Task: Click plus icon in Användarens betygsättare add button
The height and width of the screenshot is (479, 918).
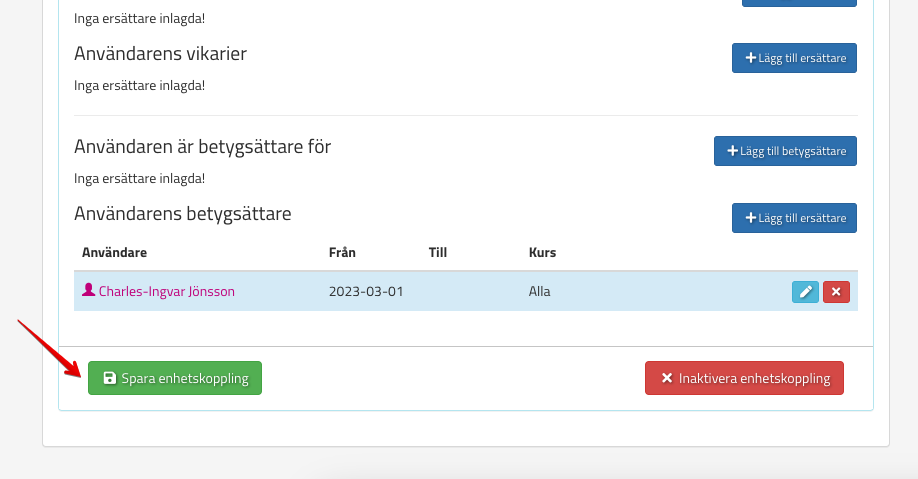Action: 751,218
